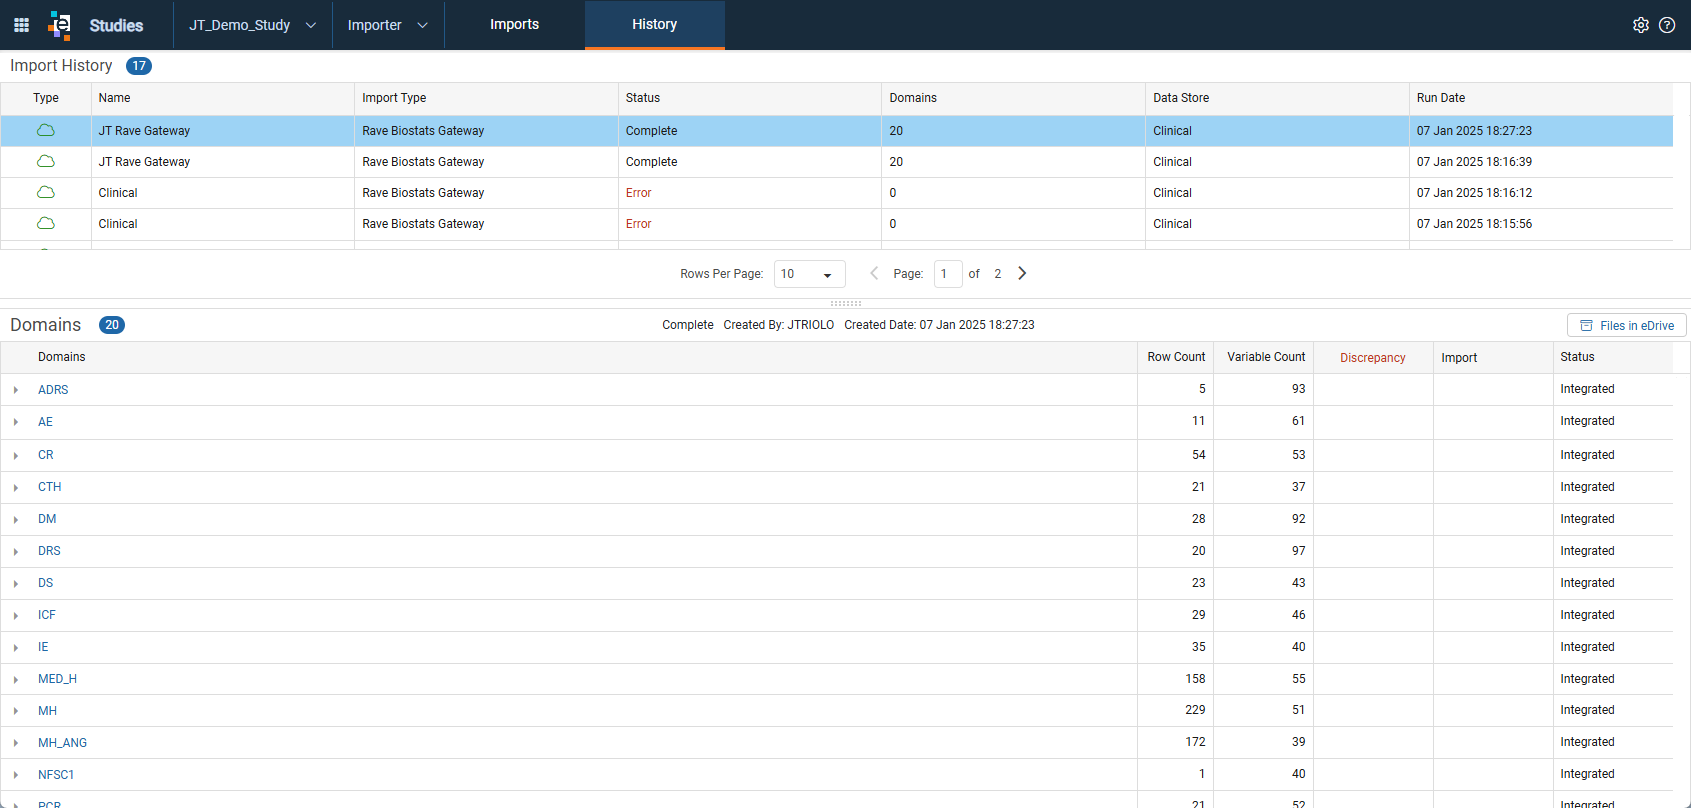1691x808 pixels.
Task: Open the MED_H domain link
Action: coord(57,679)
